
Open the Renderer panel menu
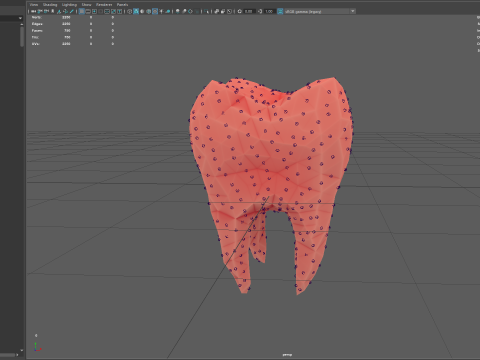104,4
